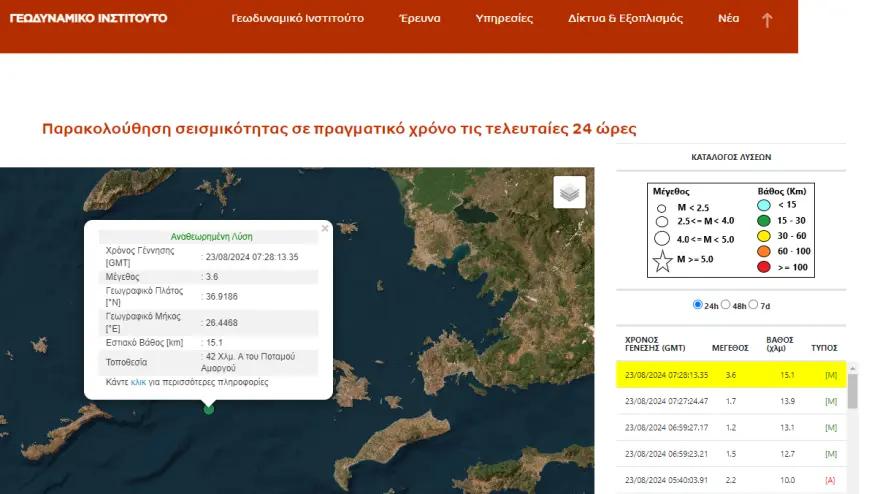Expand the Υπηρεσίες menu

pyautogui.click(x=504, y=19)
